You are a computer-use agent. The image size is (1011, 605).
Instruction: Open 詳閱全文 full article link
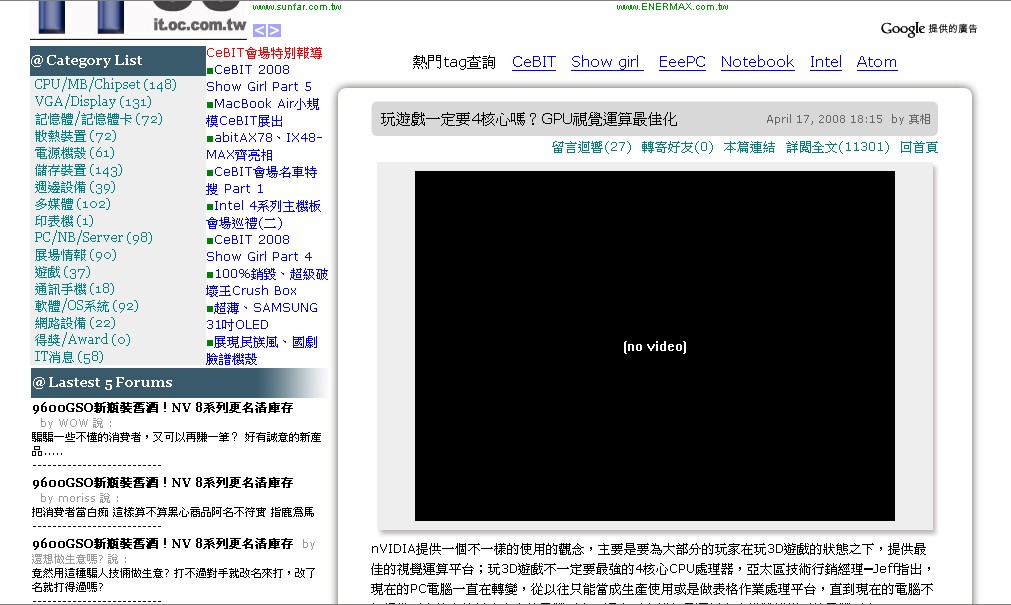pos(837,147)
